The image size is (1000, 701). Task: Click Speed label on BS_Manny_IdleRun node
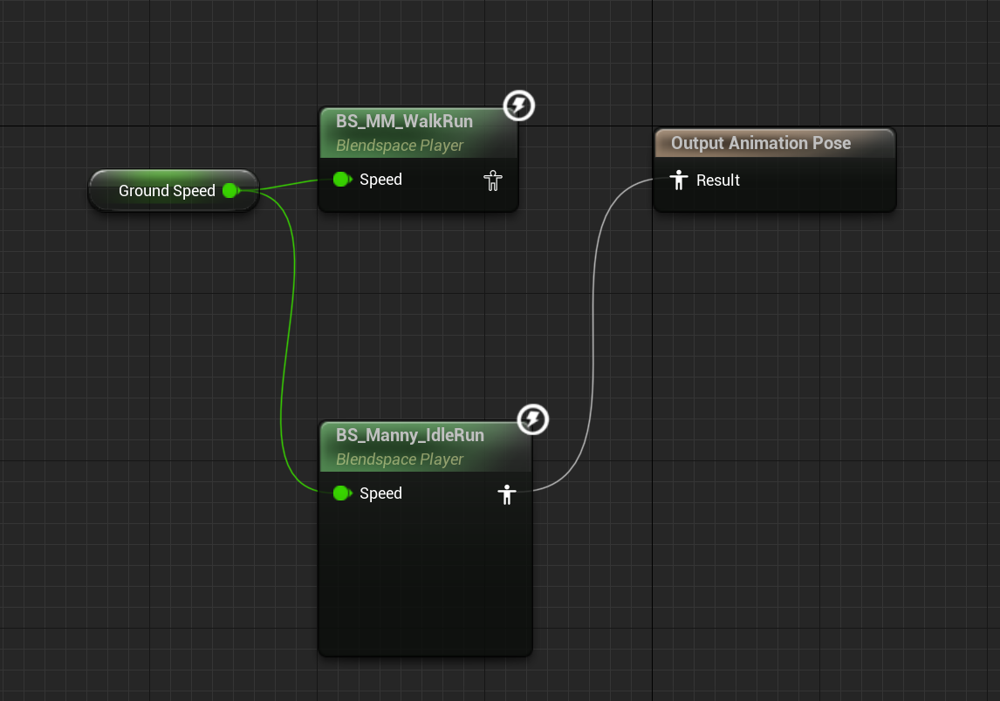381,494
